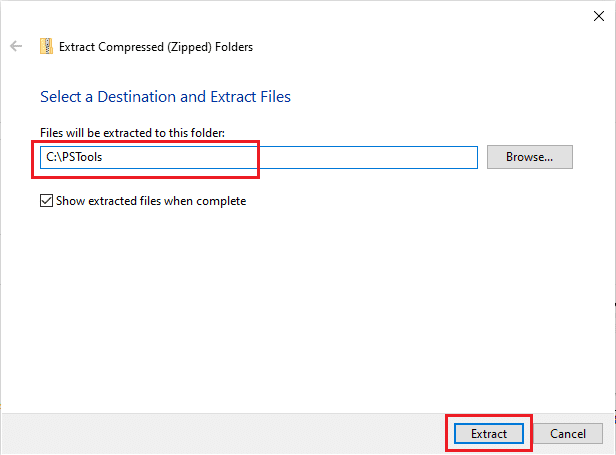Image resolution: width=616 pixels, height=455 pixels.
Task: Click the word 'complete' in the checkbox label
Action: click(x=222, y=201)
